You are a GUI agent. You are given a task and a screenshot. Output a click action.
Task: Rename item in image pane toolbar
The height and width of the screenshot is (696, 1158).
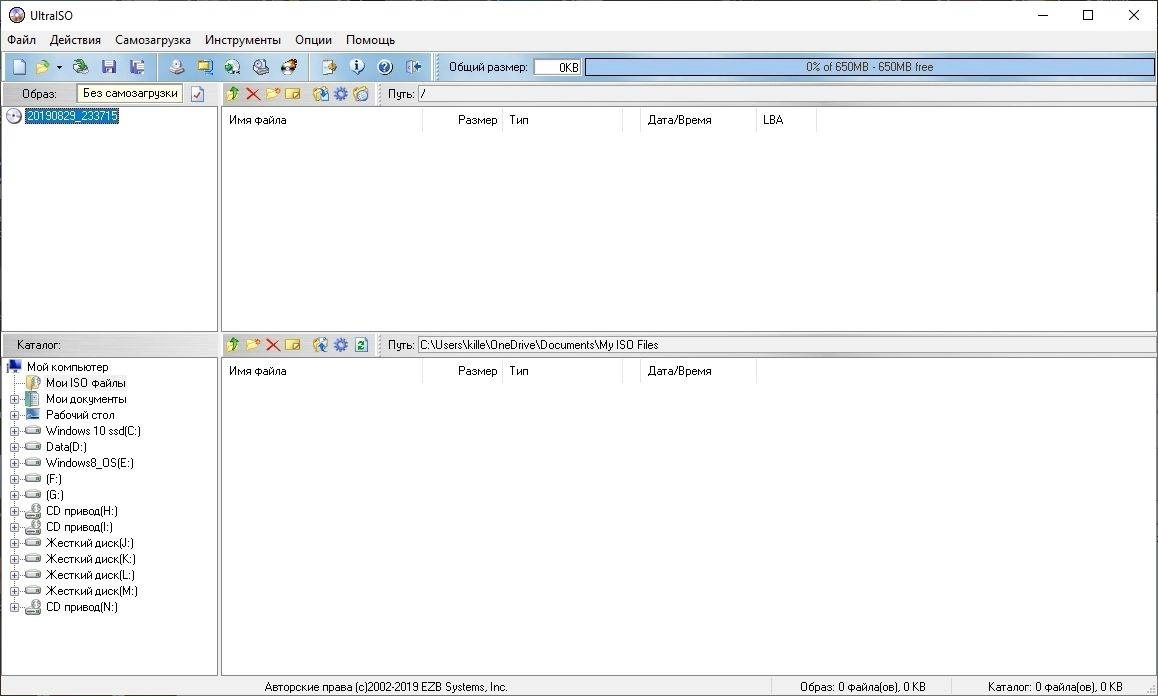point(293,94)
